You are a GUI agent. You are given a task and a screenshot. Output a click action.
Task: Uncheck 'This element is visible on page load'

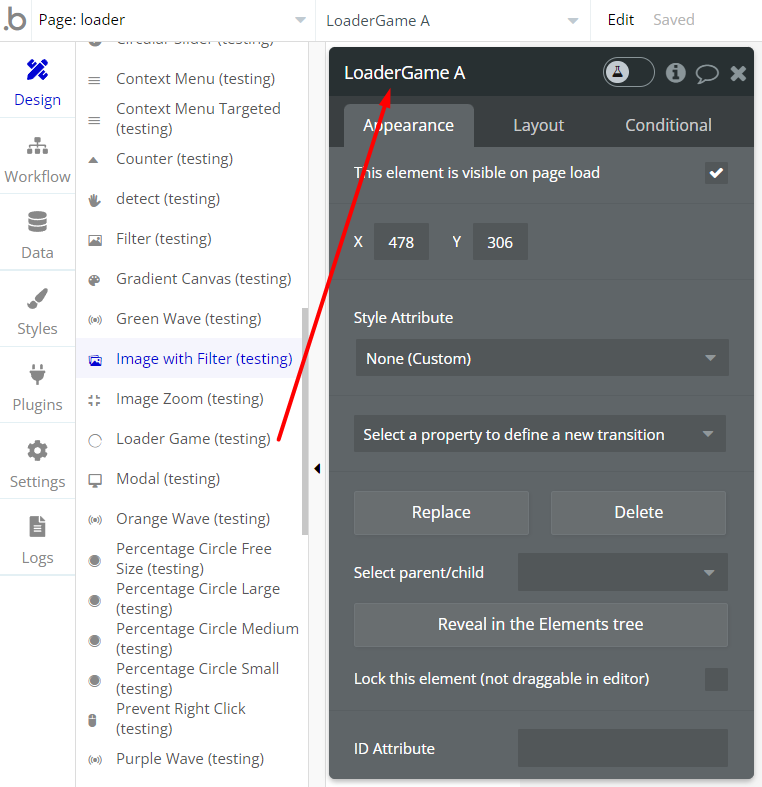point(716,173)
